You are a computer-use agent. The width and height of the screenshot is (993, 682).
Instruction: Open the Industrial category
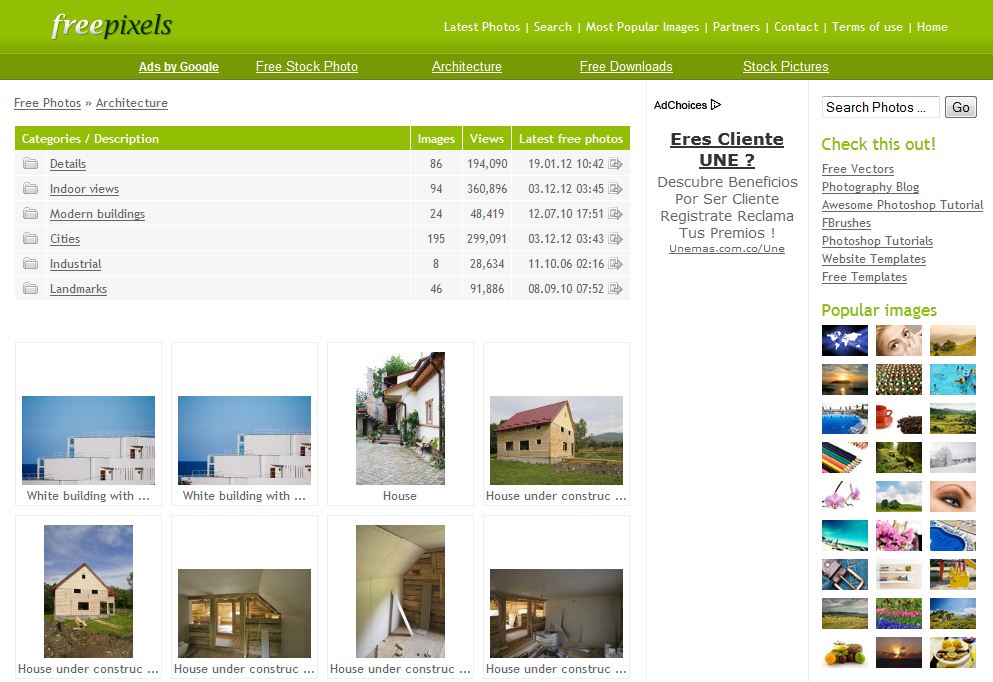tap(75, 263)
